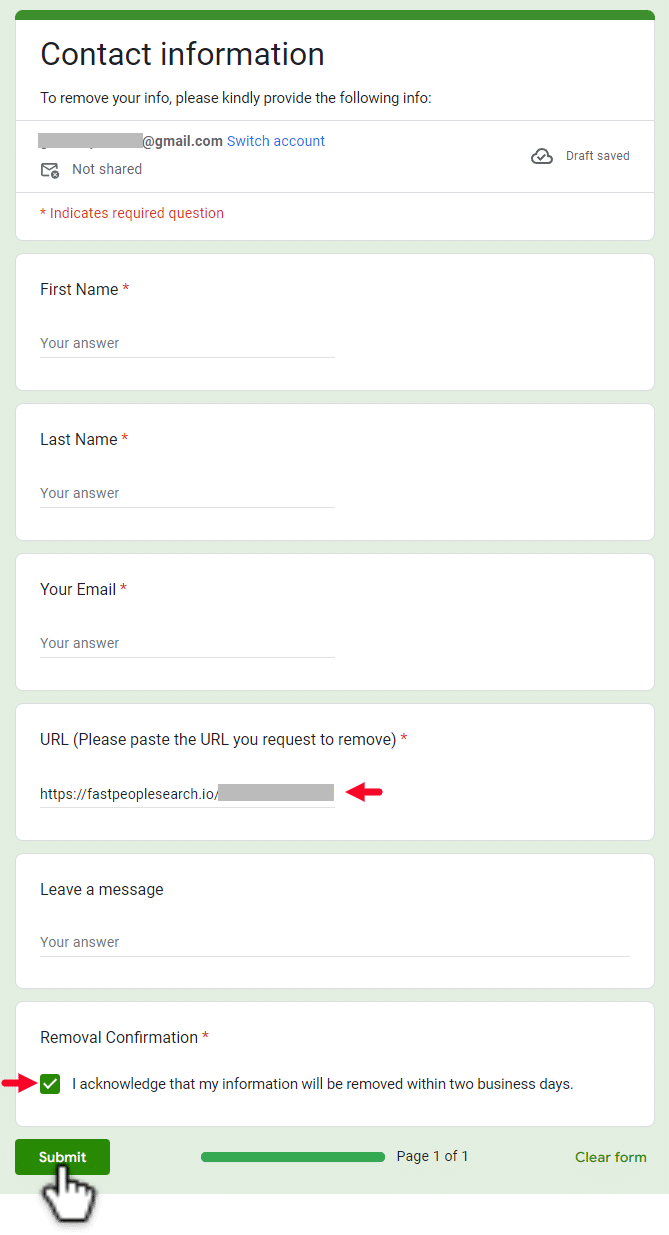Select the Last Name answer field
Image resolution: width=669 pixels, height=1235 pixels.
[187, 493]
